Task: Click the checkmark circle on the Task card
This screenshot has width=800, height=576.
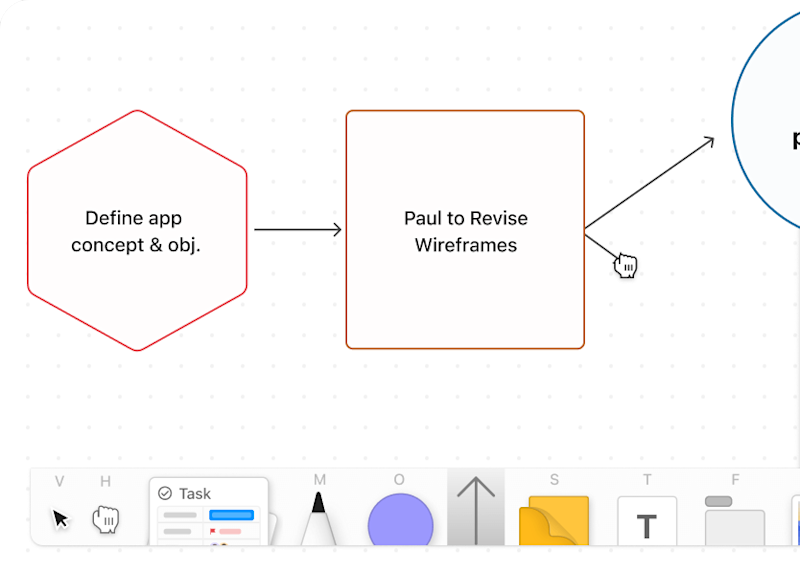Action: pos(165,493)
